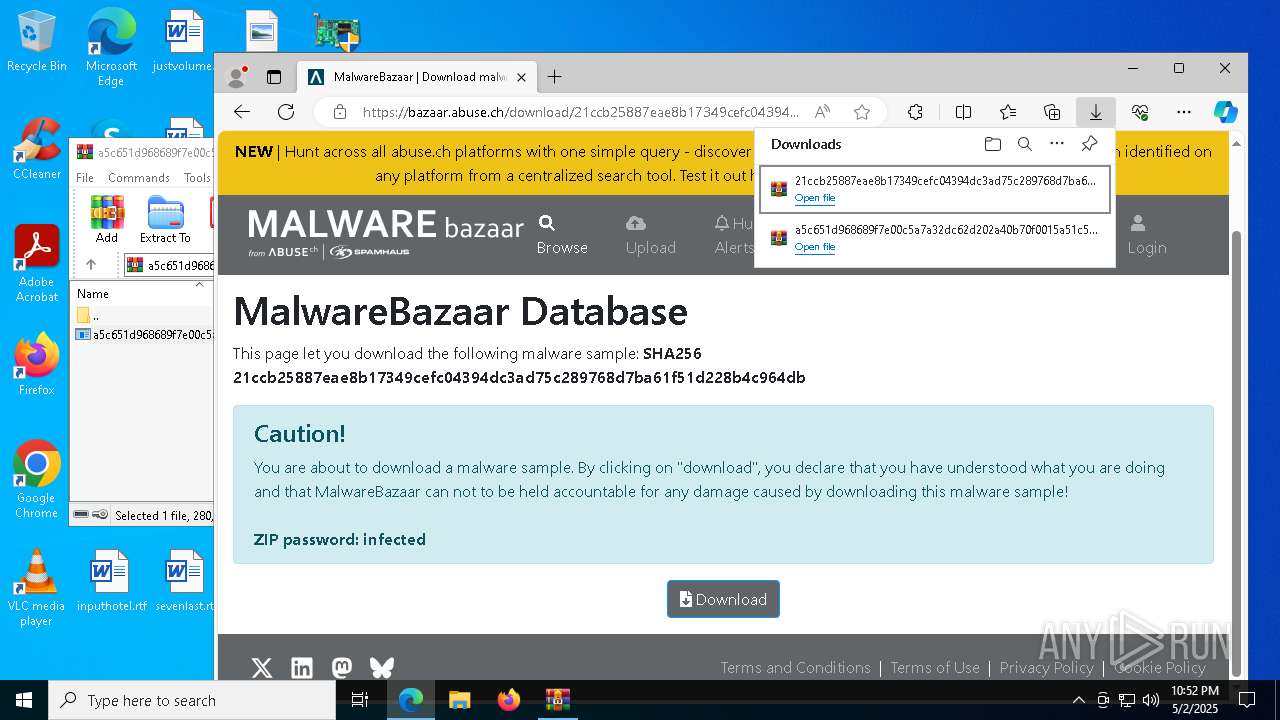
Task: Pin the Downloads panel
Action: 1089,144
